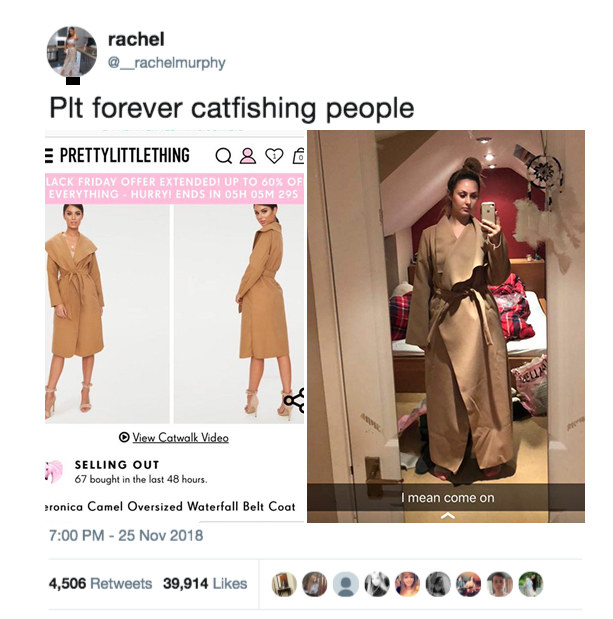Open the back-view camel coat photo
The width and height of the screenshot is (613, 619).
239,314
